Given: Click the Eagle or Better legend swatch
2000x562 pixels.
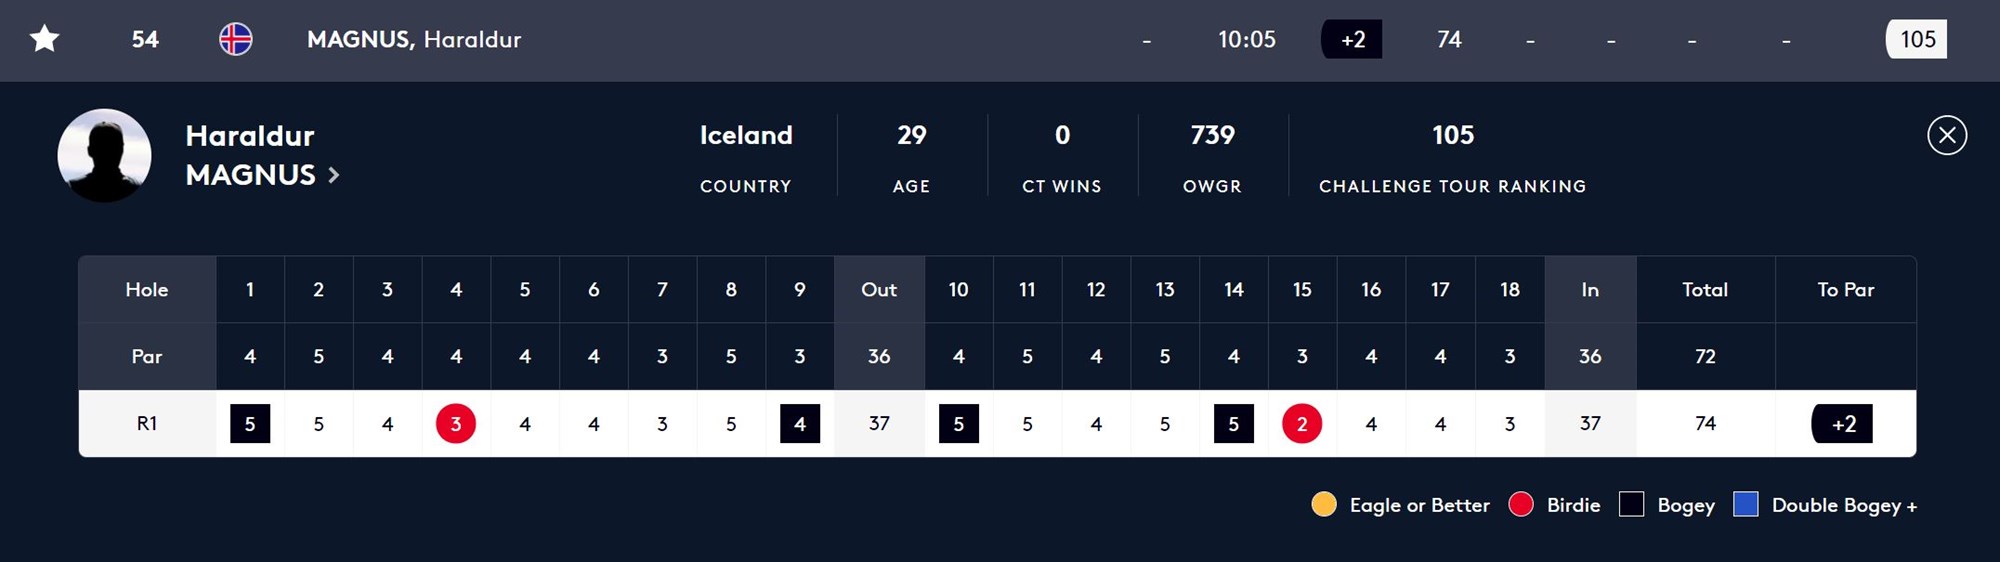Looking at the screenshot, I should click(x=1324, y=504).
